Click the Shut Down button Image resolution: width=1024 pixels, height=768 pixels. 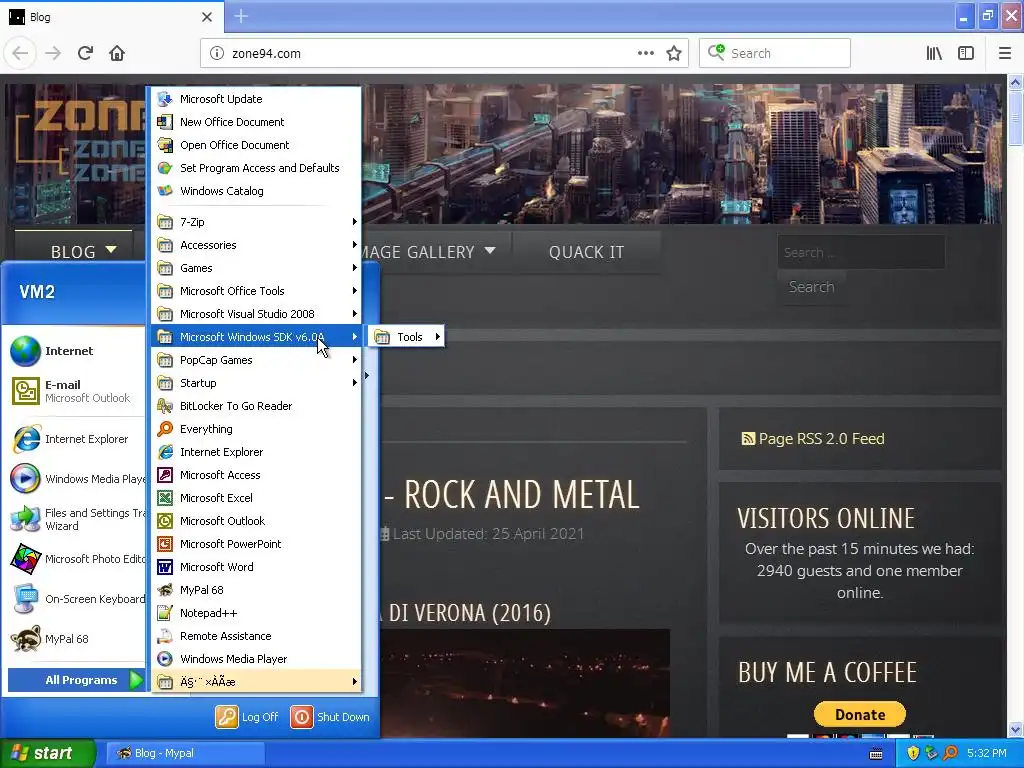tap(330, 717)
